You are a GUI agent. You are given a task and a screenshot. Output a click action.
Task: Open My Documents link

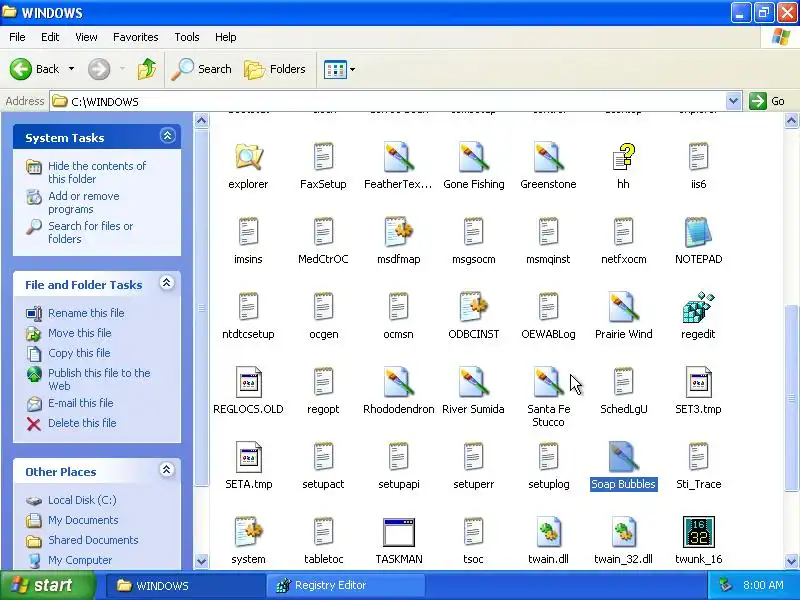83,520
